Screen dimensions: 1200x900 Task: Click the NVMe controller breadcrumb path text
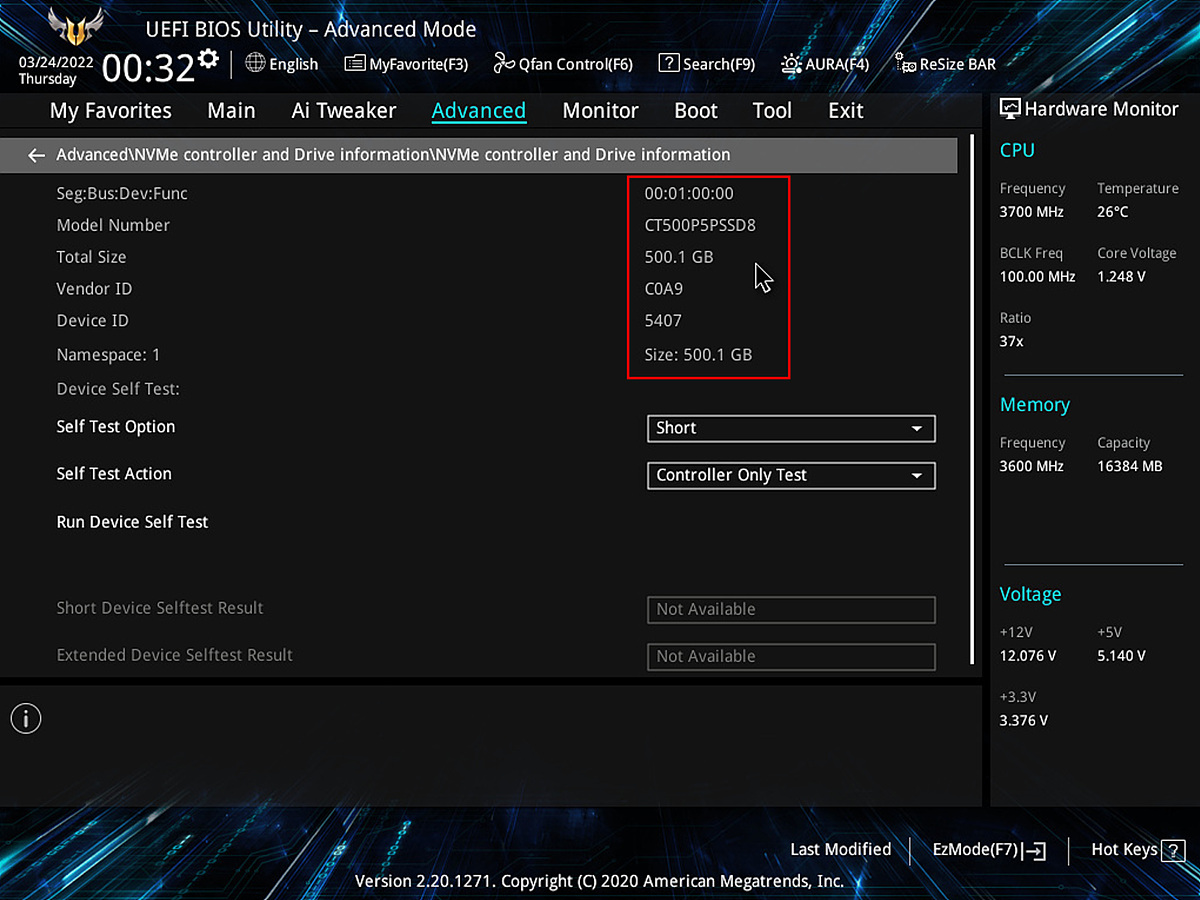point(393,155)
